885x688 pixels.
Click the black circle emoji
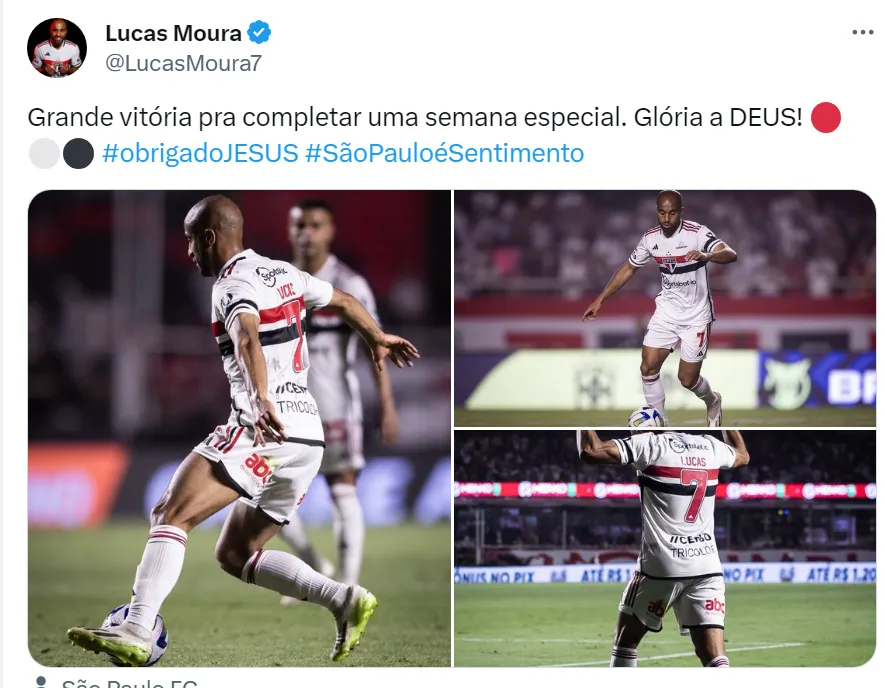(x=78, y=154)
